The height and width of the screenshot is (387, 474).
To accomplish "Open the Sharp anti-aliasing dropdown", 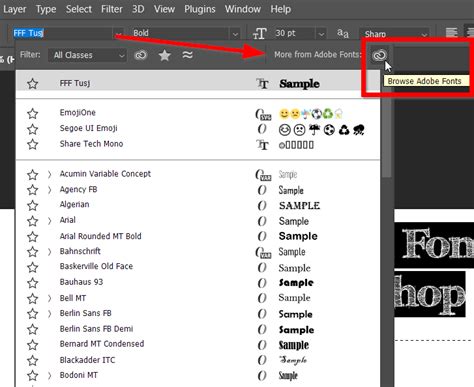I will tap(395, 34).
